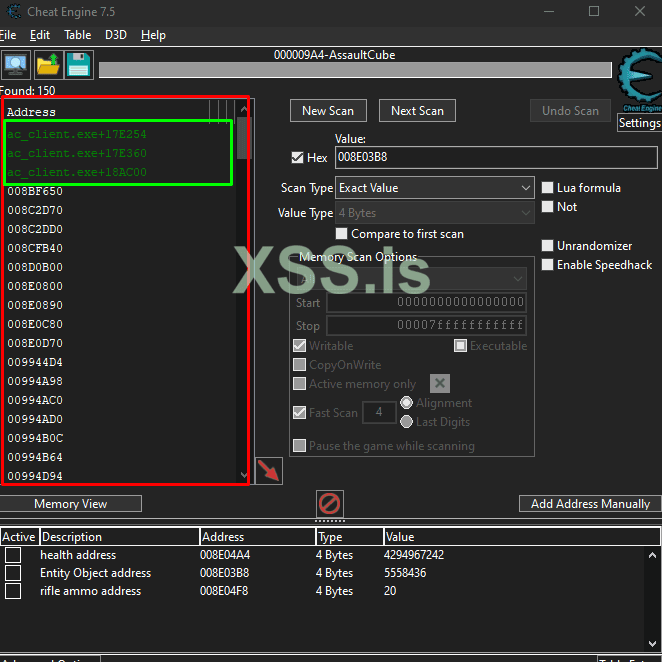The width and height of the screenshot is (662, 662).
Task: Click the New Scan button
Action: point(328,111)
